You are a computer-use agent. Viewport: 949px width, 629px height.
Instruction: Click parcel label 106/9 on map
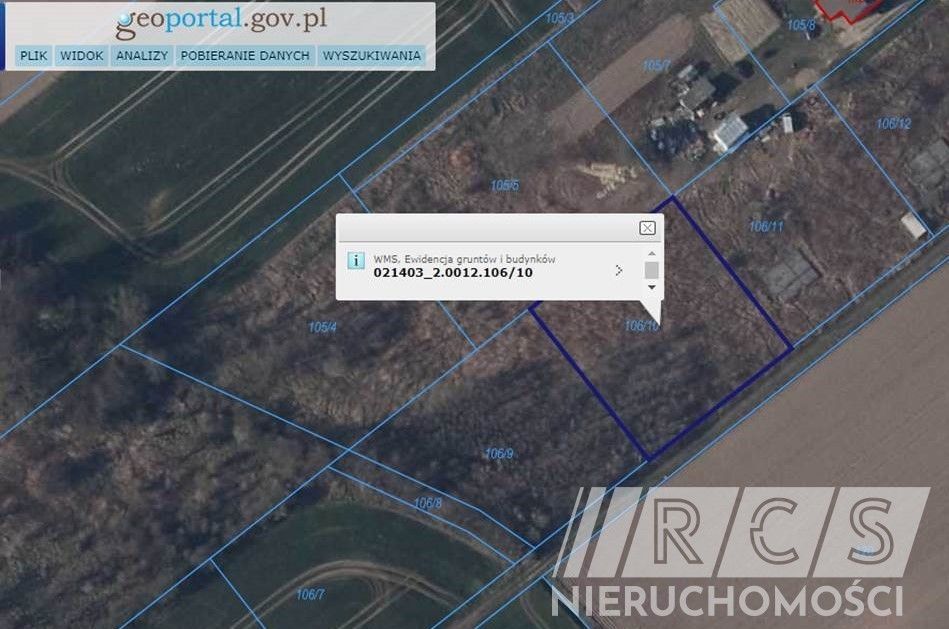[499, 453]
